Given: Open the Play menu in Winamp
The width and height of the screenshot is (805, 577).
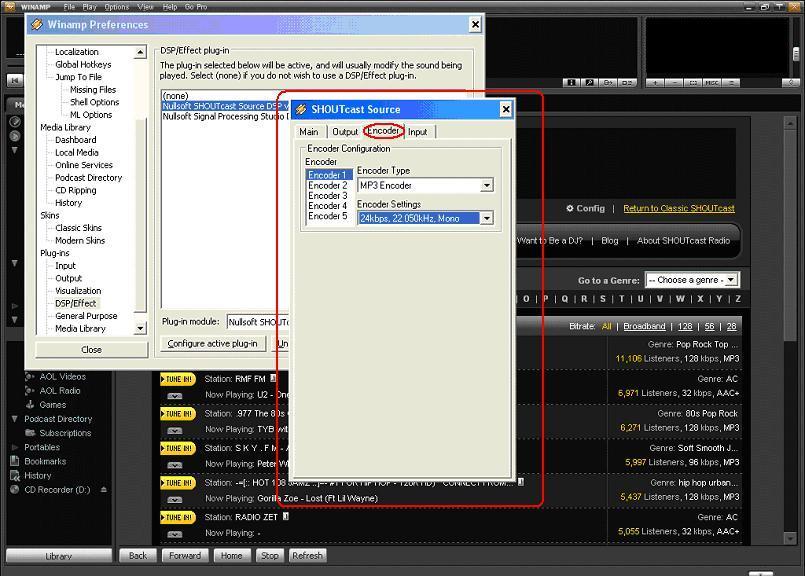Looking at the screenshot, I should point(90,7).
